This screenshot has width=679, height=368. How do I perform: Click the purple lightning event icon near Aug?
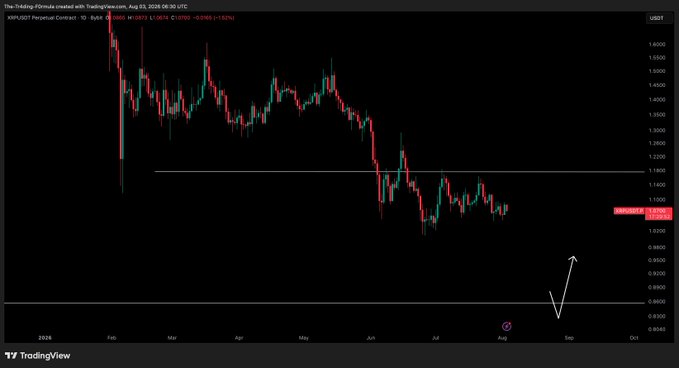(506, 326)
